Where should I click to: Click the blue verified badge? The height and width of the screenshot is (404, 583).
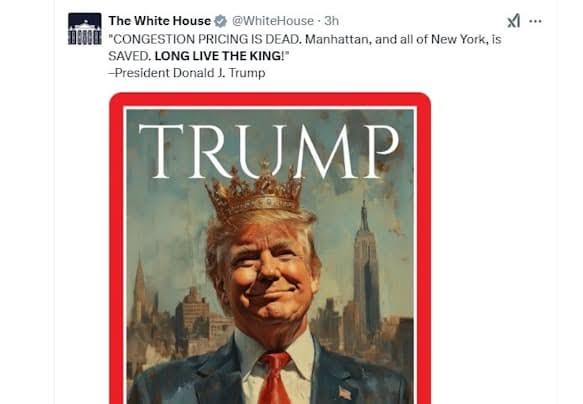click(220, 21)
